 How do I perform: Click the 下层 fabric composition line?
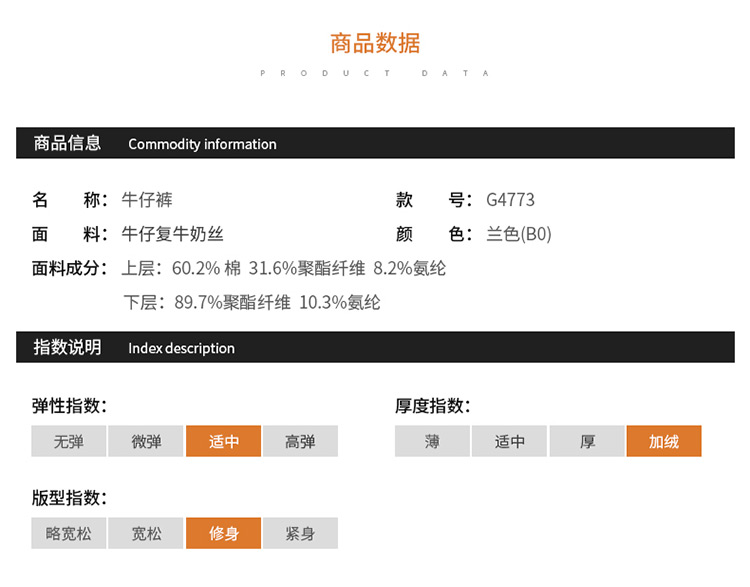[251, 302]
